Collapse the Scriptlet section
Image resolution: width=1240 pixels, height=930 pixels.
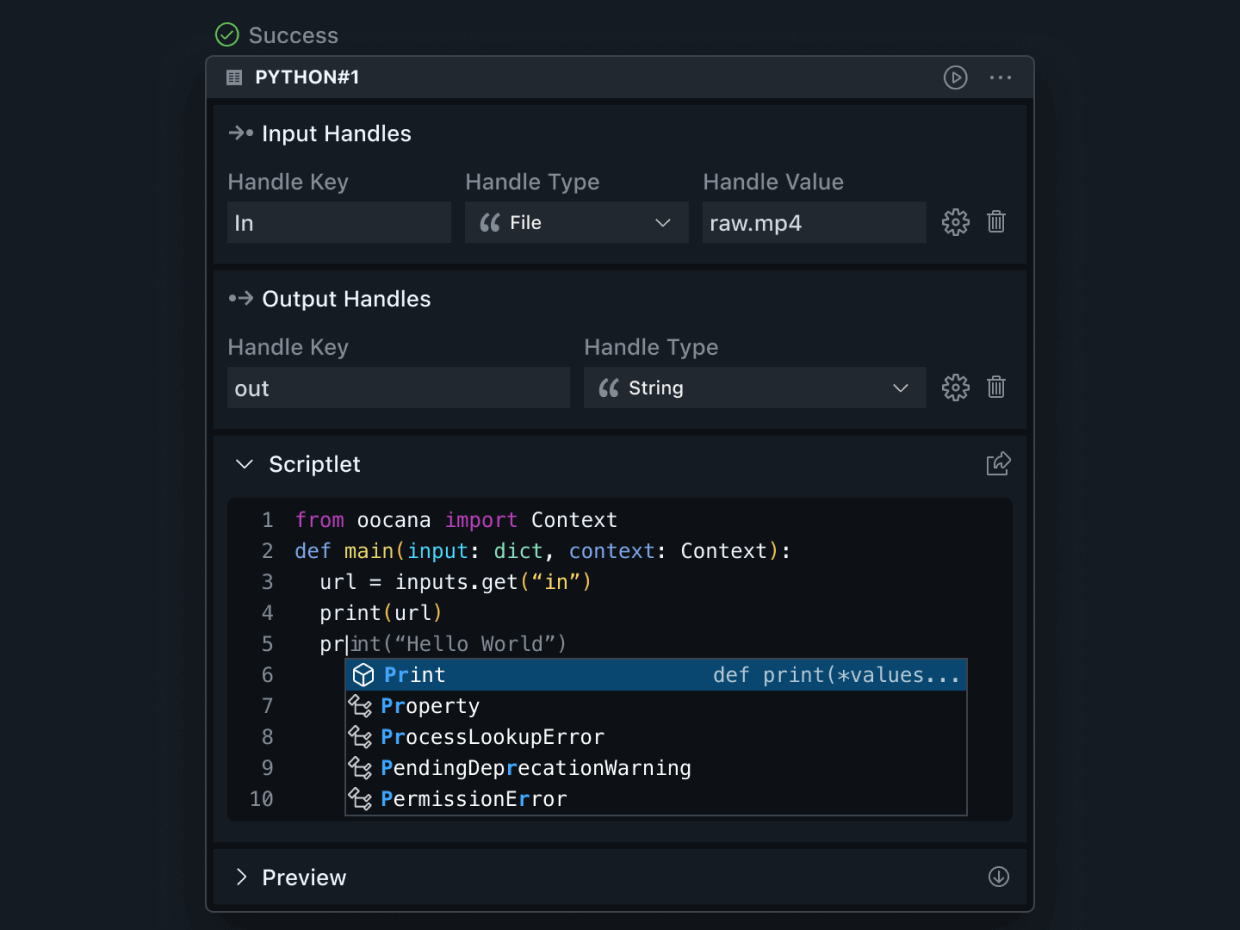pyautogui.click(x=243, y=464)
